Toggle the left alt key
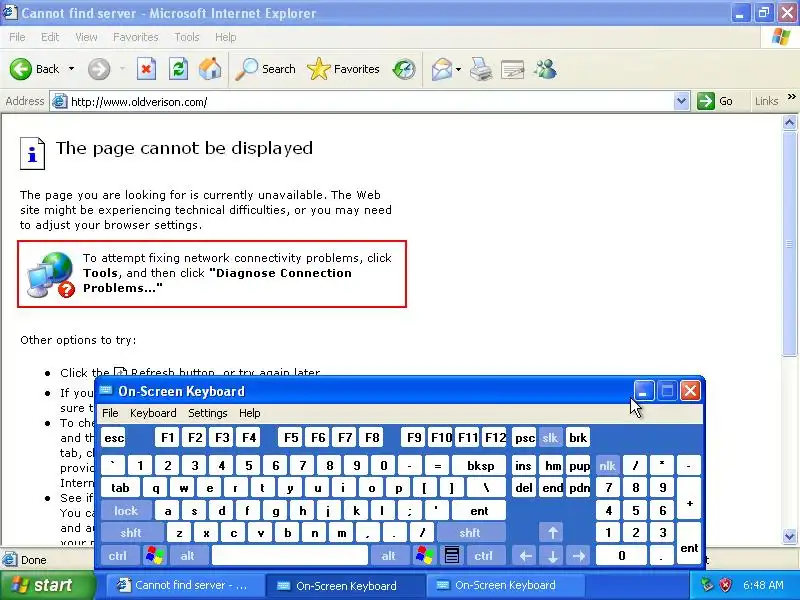Viewport: 800px width, 600px height. pyautogui.click(x=188, y=555)
